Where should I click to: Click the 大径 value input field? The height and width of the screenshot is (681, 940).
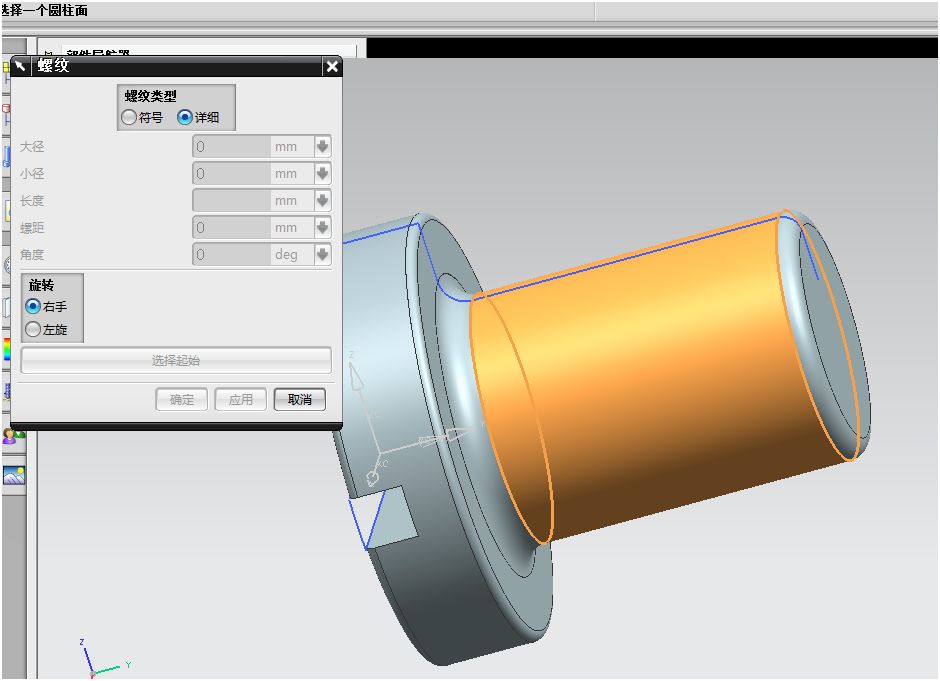point(231,146)
